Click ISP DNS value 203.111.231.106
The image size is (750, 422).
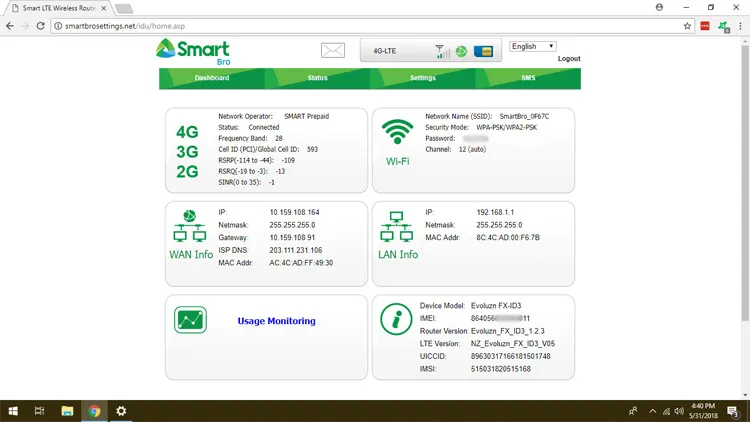296,250
